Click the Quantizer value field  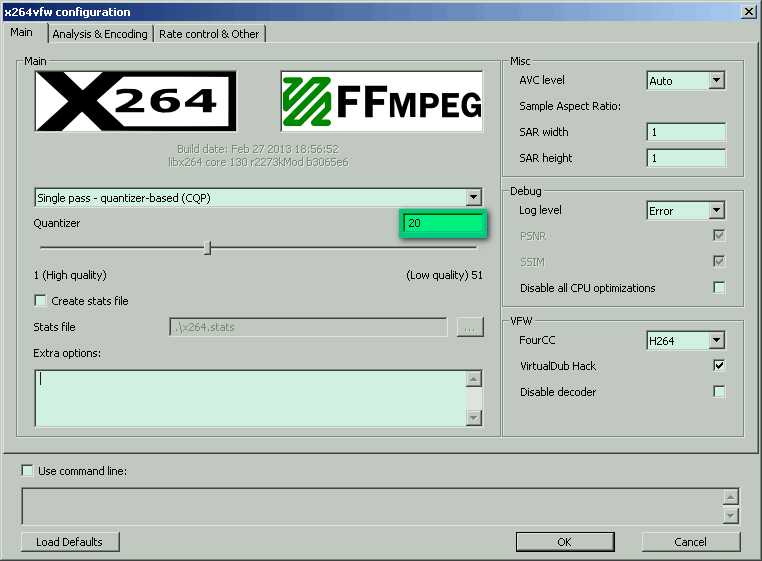point(443,223)
